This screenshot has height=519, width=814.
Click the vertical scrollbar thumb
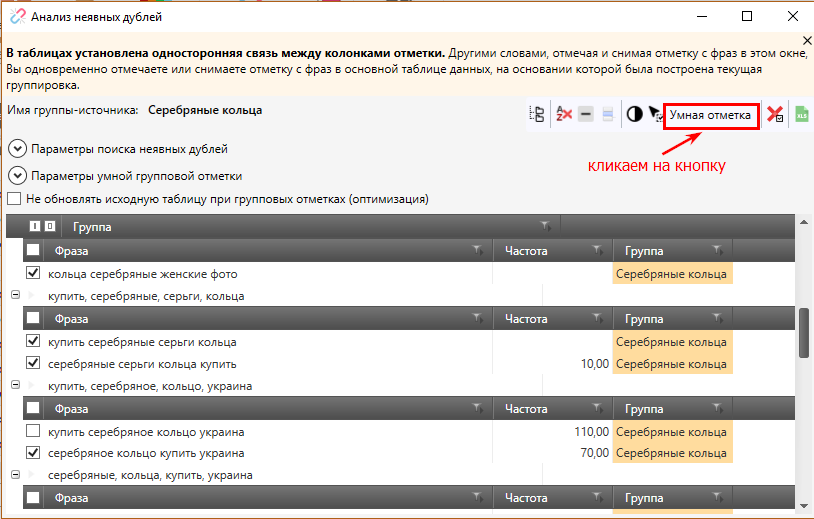coord(804,333)
